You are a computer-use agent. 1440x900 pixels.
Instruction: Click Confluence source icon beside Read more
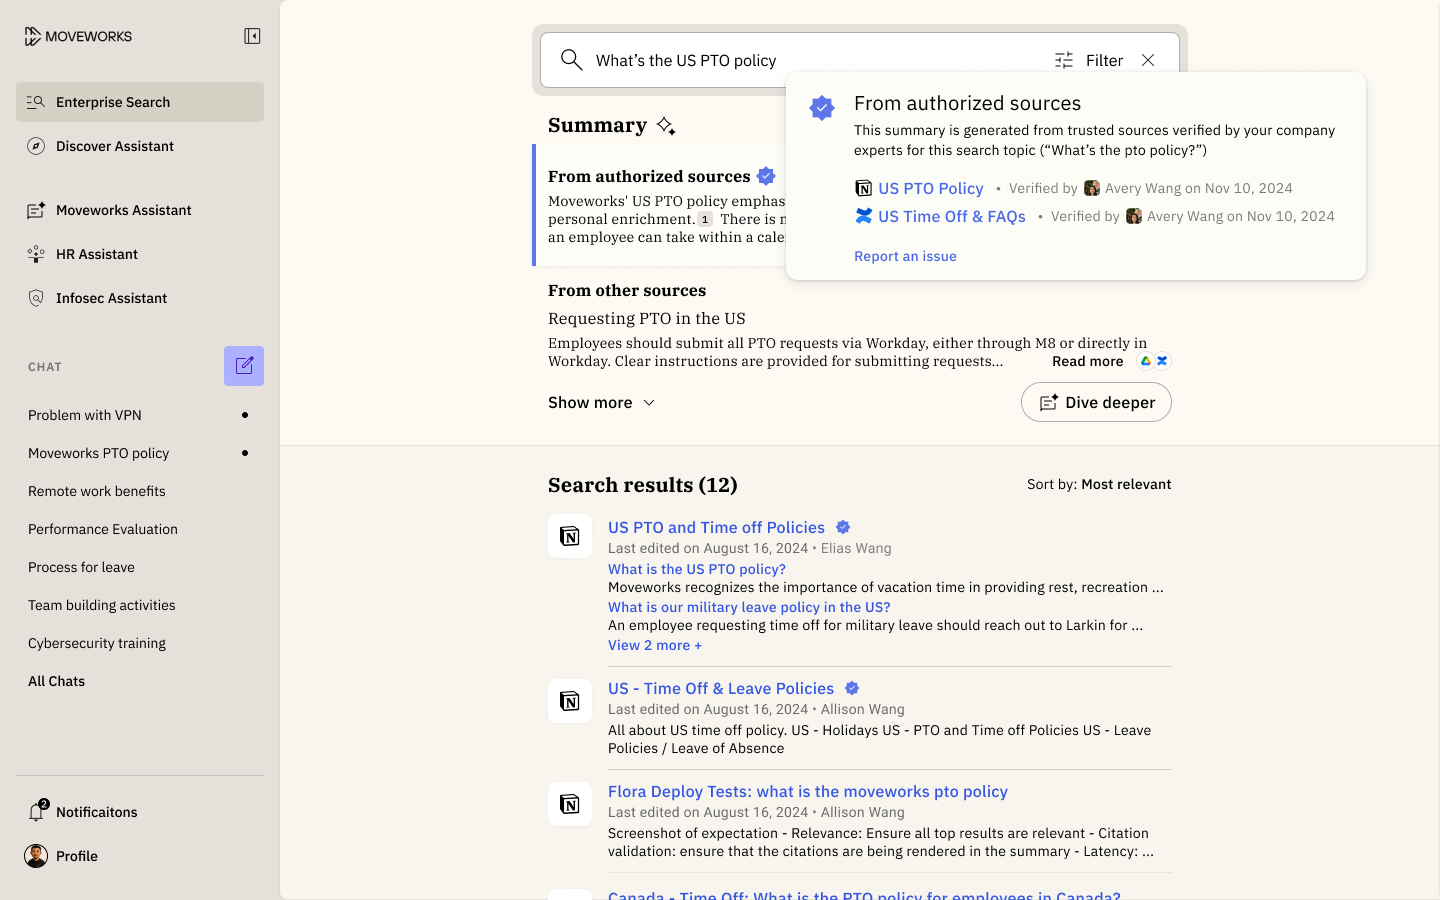1162,361
